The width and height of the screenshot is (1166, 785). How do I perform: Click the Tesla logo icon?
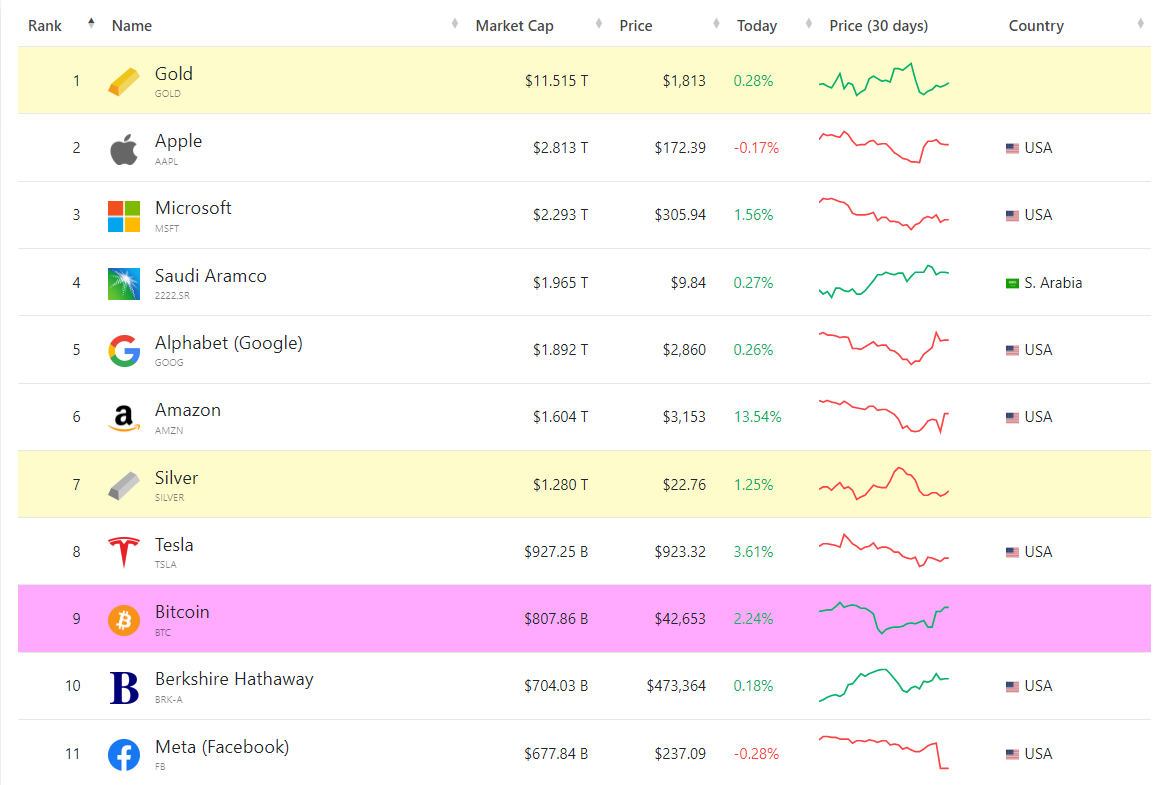point(123,552)
